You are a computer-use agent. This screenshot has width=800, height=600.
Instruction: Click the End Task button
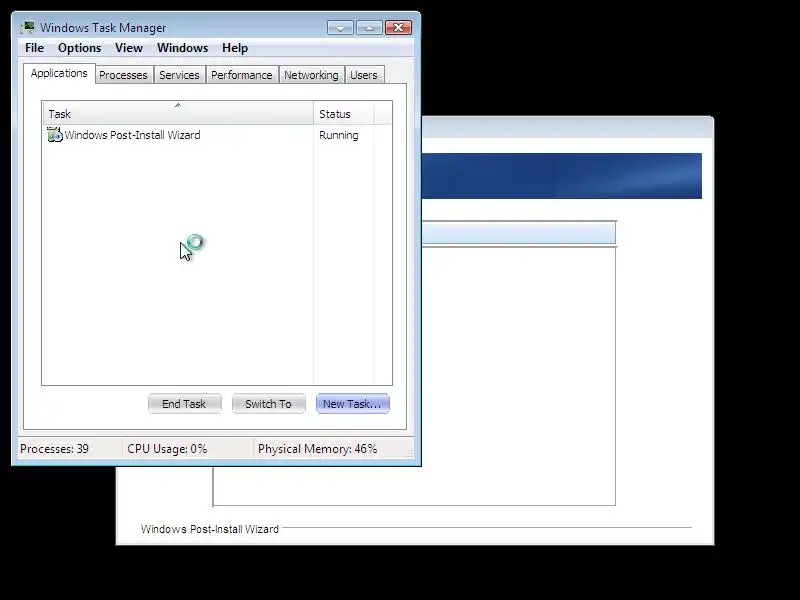point(184,404)
